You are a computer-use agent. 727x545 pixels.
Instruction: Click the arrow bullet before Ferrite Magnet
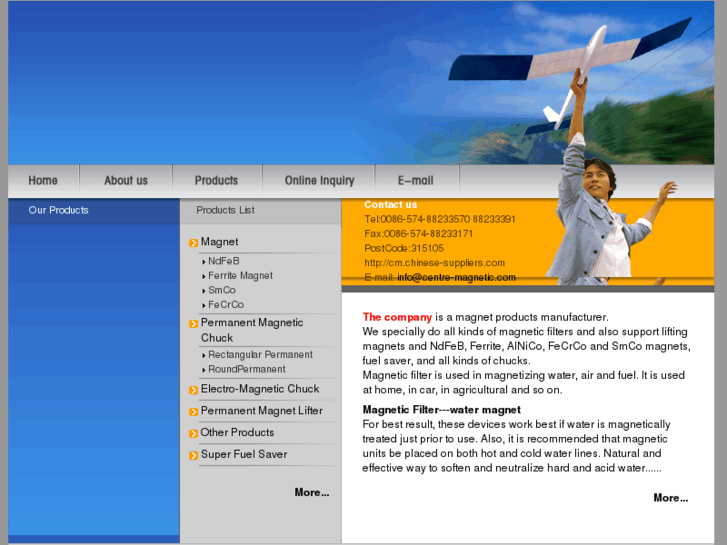click(x=204, y=276)
